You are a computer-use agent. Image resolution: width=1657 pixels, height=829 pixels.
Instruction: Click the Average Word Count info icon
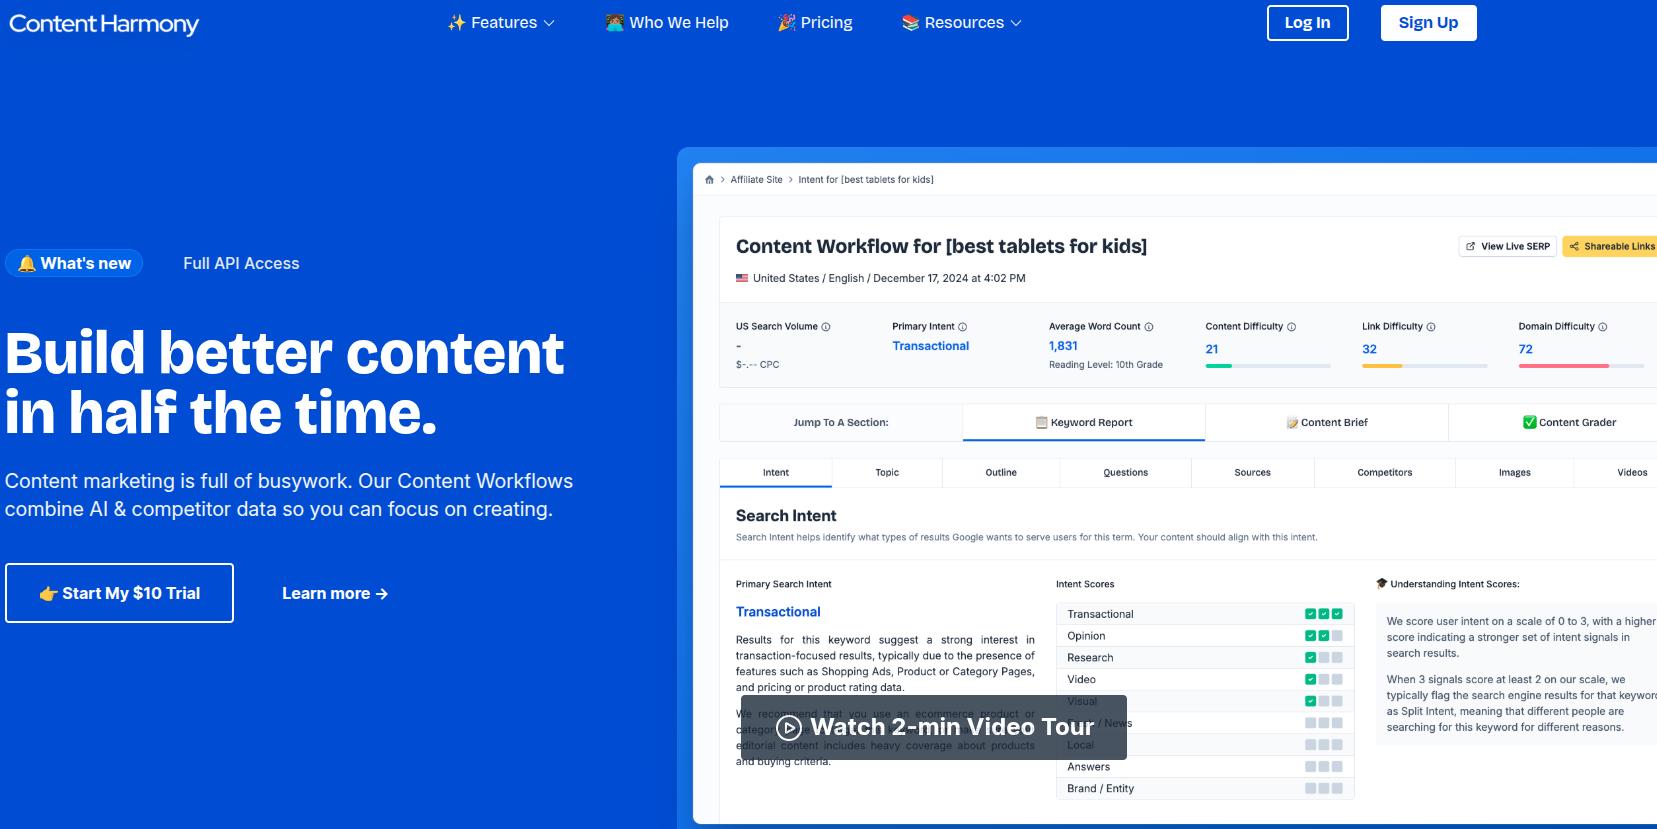click(x=1148, y=327)
